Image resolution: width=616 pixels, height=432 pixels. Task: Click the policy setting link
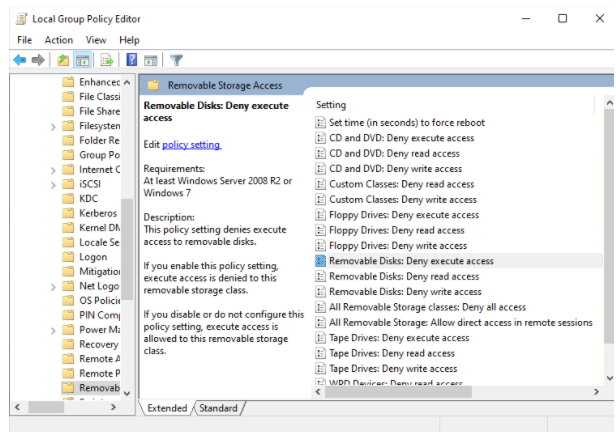tap(192, 145)
